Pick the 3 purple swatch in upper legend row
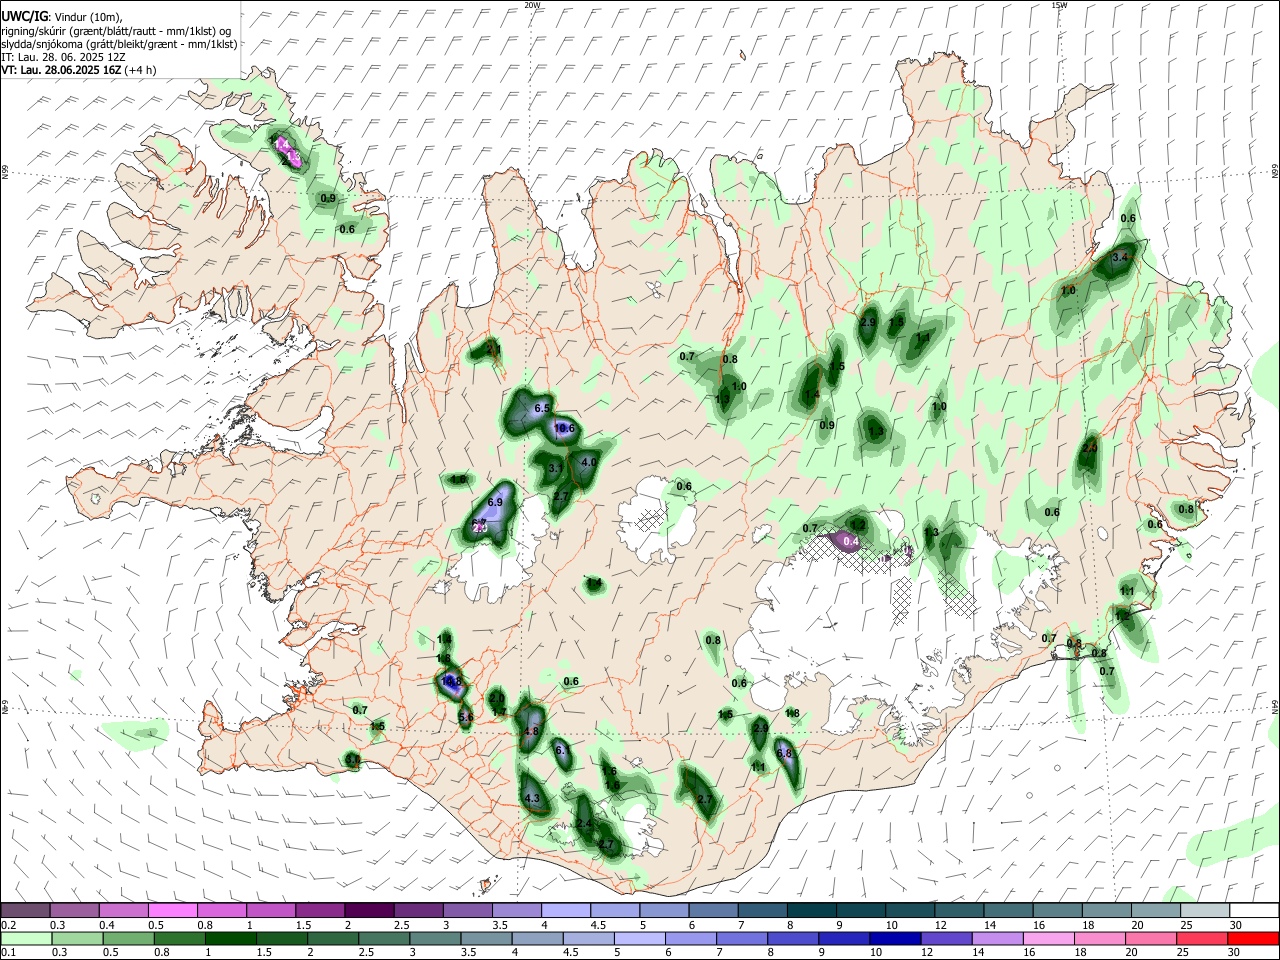 coord(468,910)
